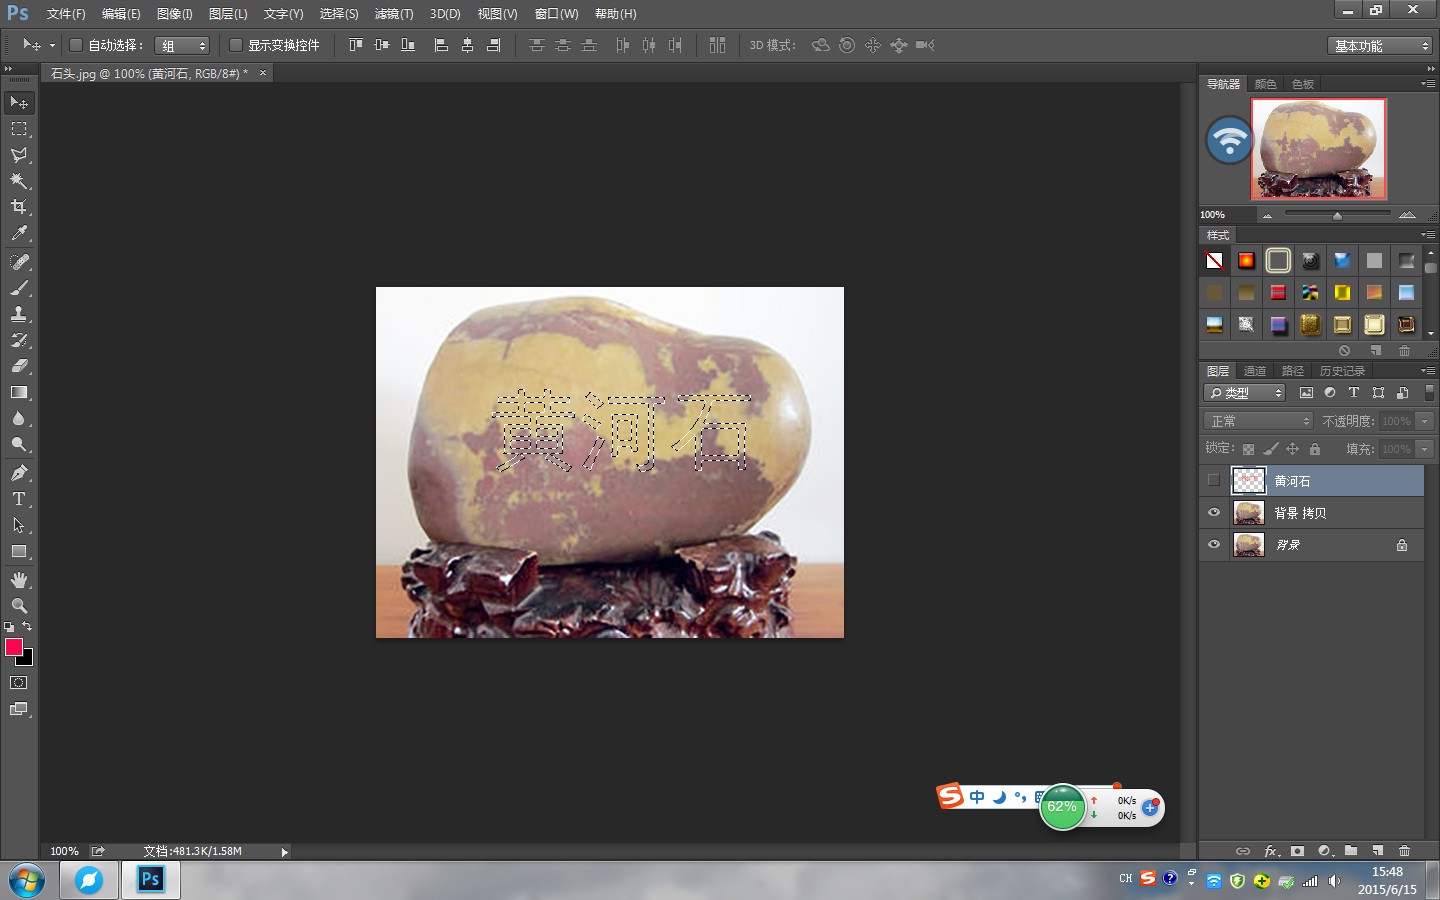Click navigator zoom slider
This screenshot has width=1440, height=900.
[1338, 214]
